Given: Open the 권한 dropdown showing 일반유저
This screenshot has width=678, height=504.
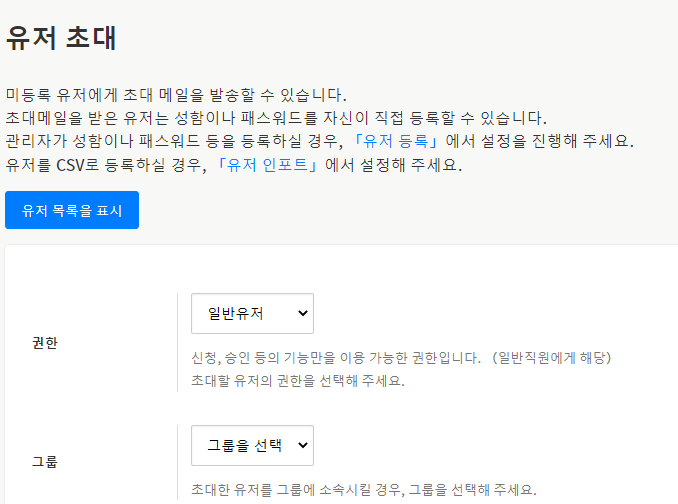Looking at the screenshot, I should point(251,313).
